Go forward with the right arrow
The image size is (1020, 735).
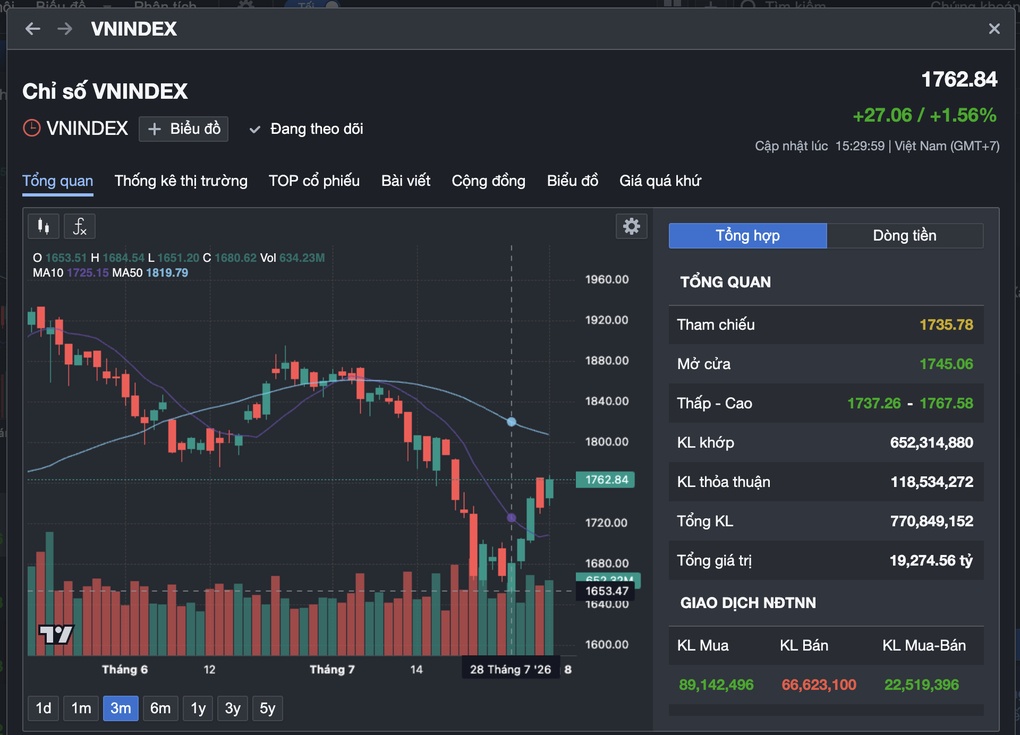pyautogui.click(x=64, y=29)
